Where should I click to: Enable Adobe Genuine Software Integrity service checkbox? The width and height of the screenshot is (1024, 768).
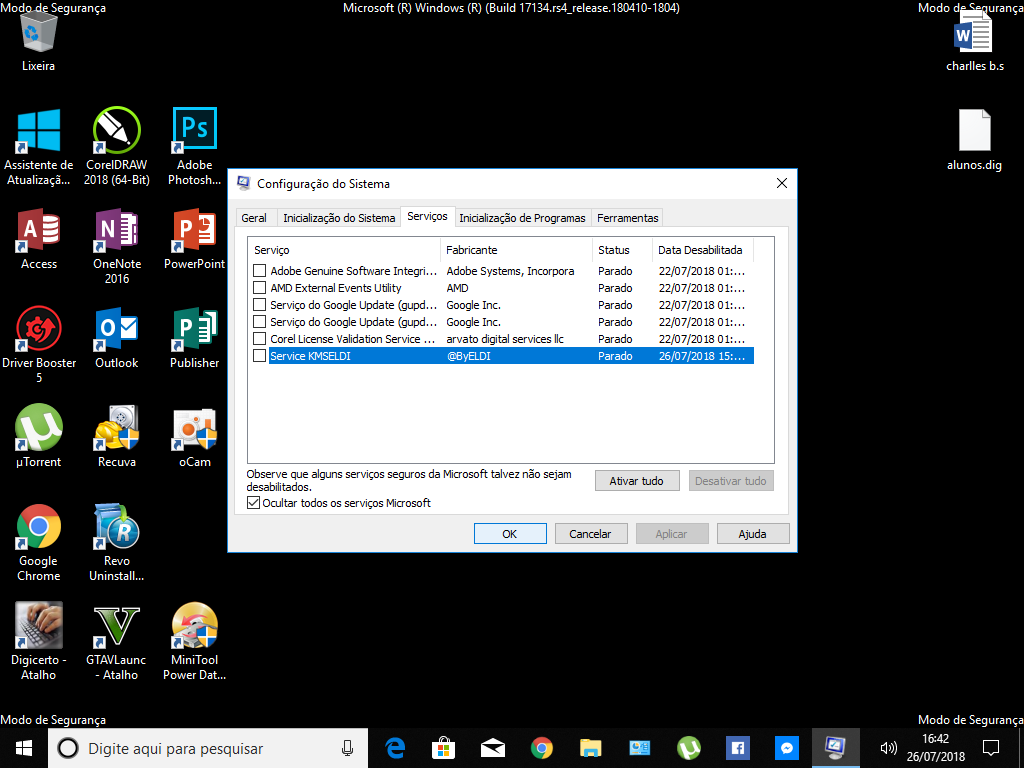click(259, 270)
